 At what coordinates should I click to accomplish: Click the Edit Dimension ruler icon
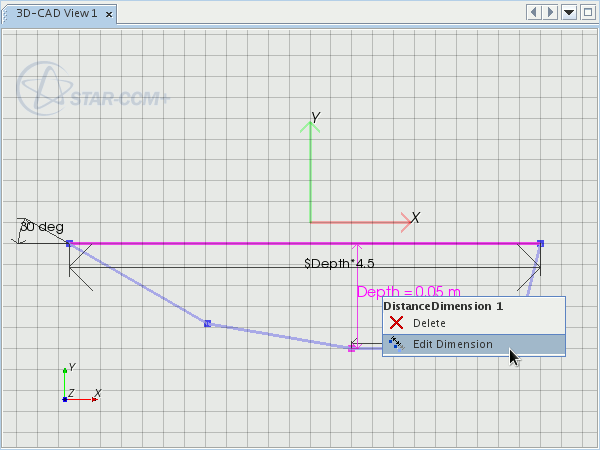pyautogui.click(x=396, y=344)
